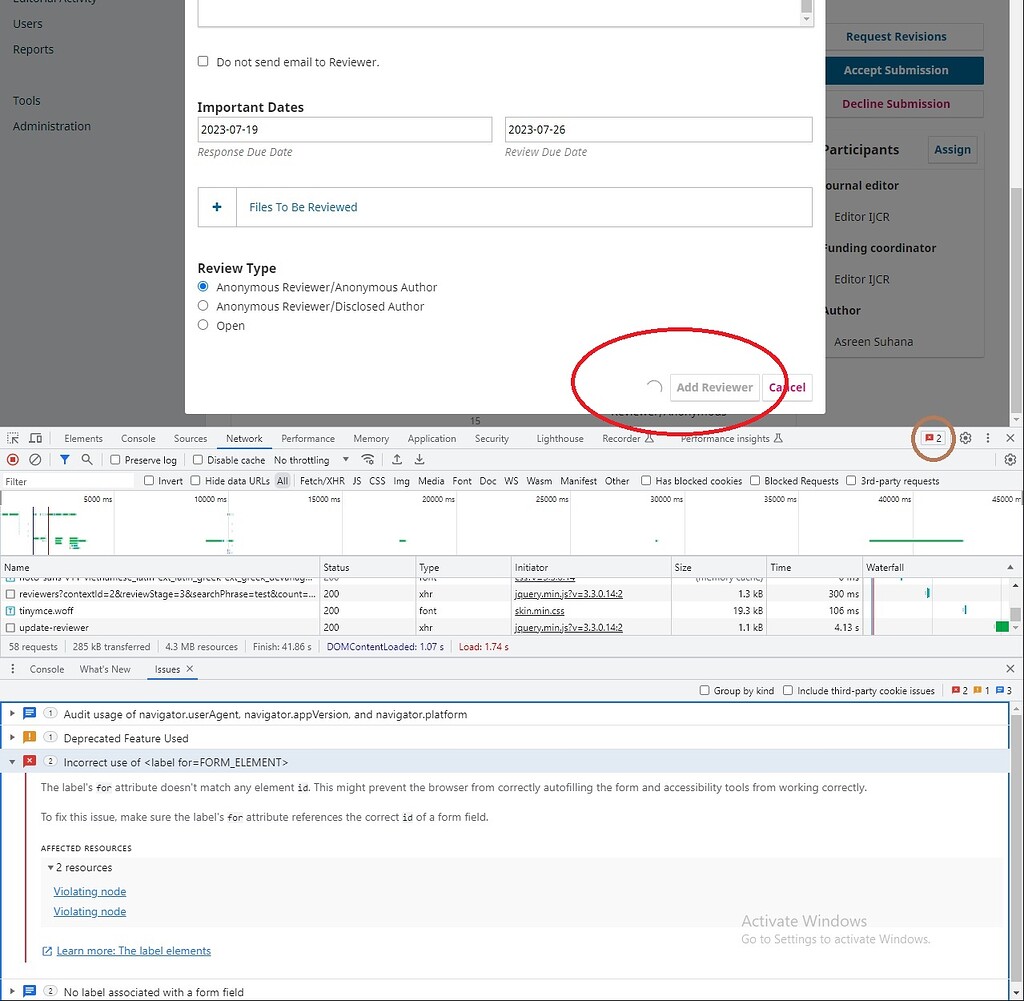The width and height of the screenshot is (1024, 1001).
Task: Search within network requests
Action: (87, 459)
